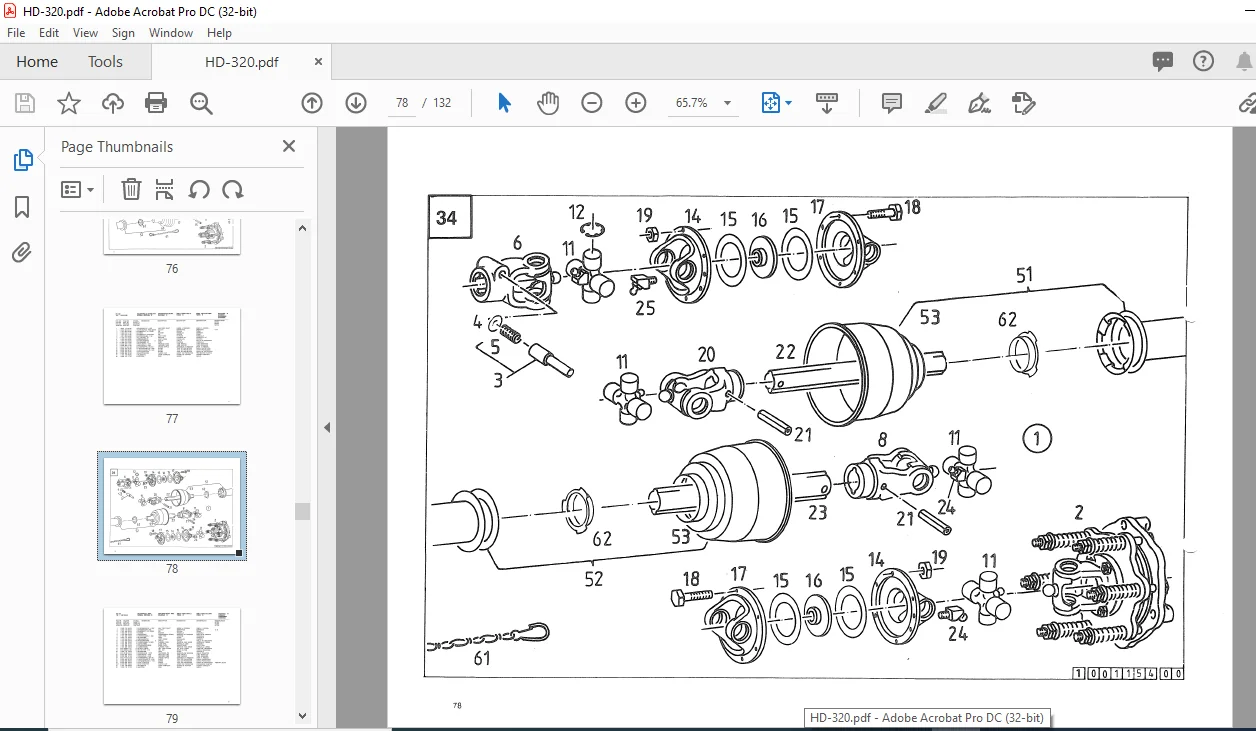
Task: Go to previous page arrow
Action: (312, 103)
